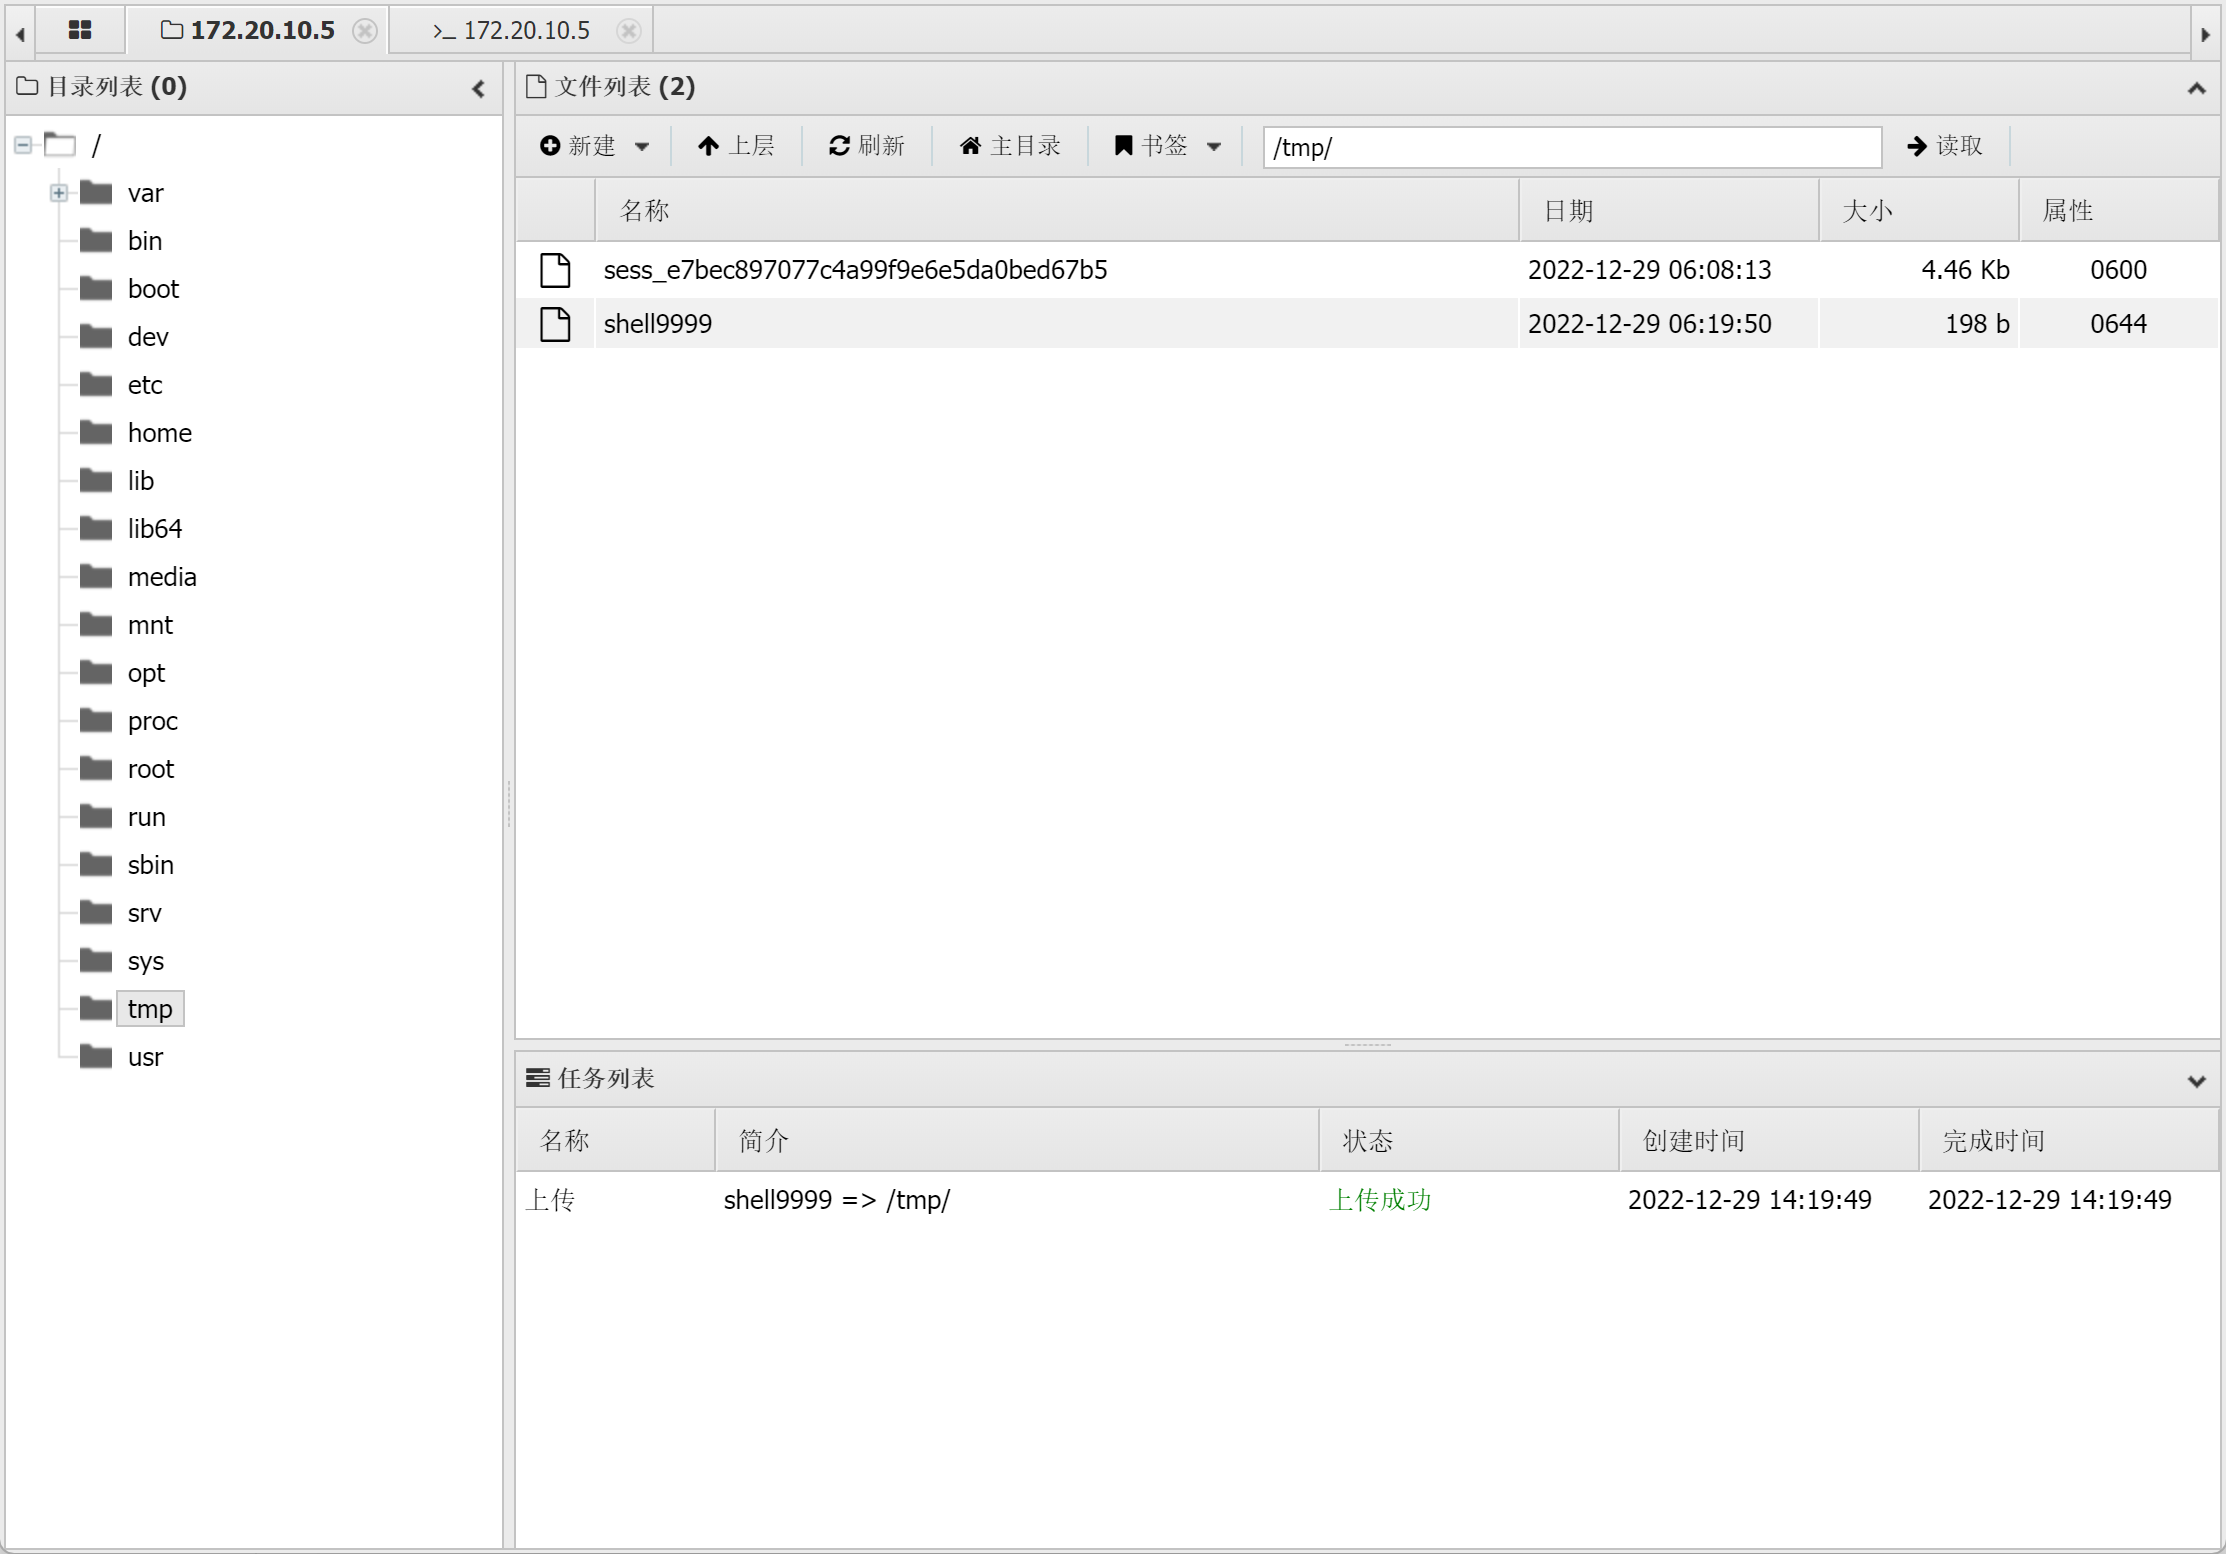This screenshot has height=1554, width=2226.
Task: Open the tmp folder in directory tree
Action: (150, 1009)
